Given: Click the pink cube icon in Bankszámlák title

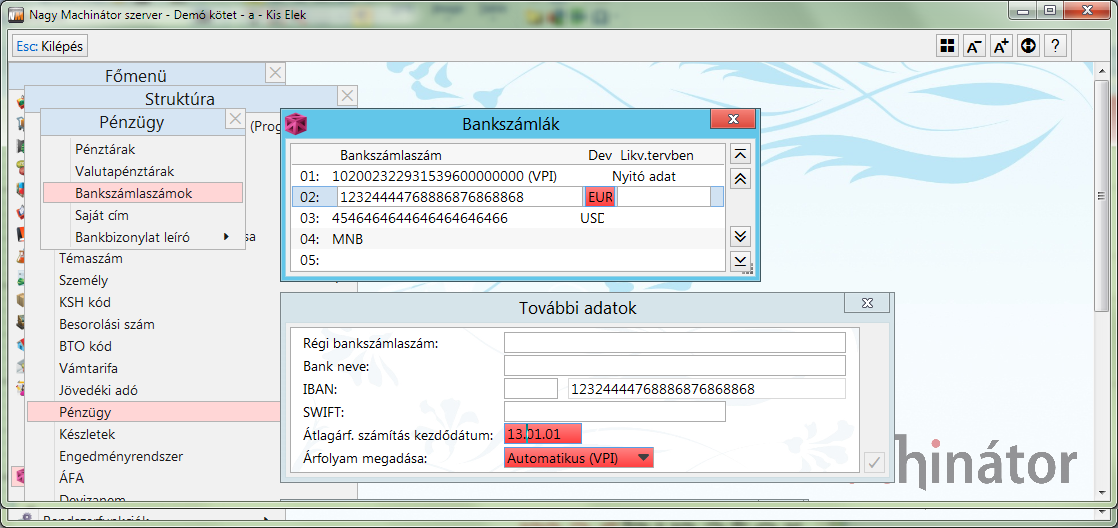Looking at the screenshot, I should click(296, 124).
